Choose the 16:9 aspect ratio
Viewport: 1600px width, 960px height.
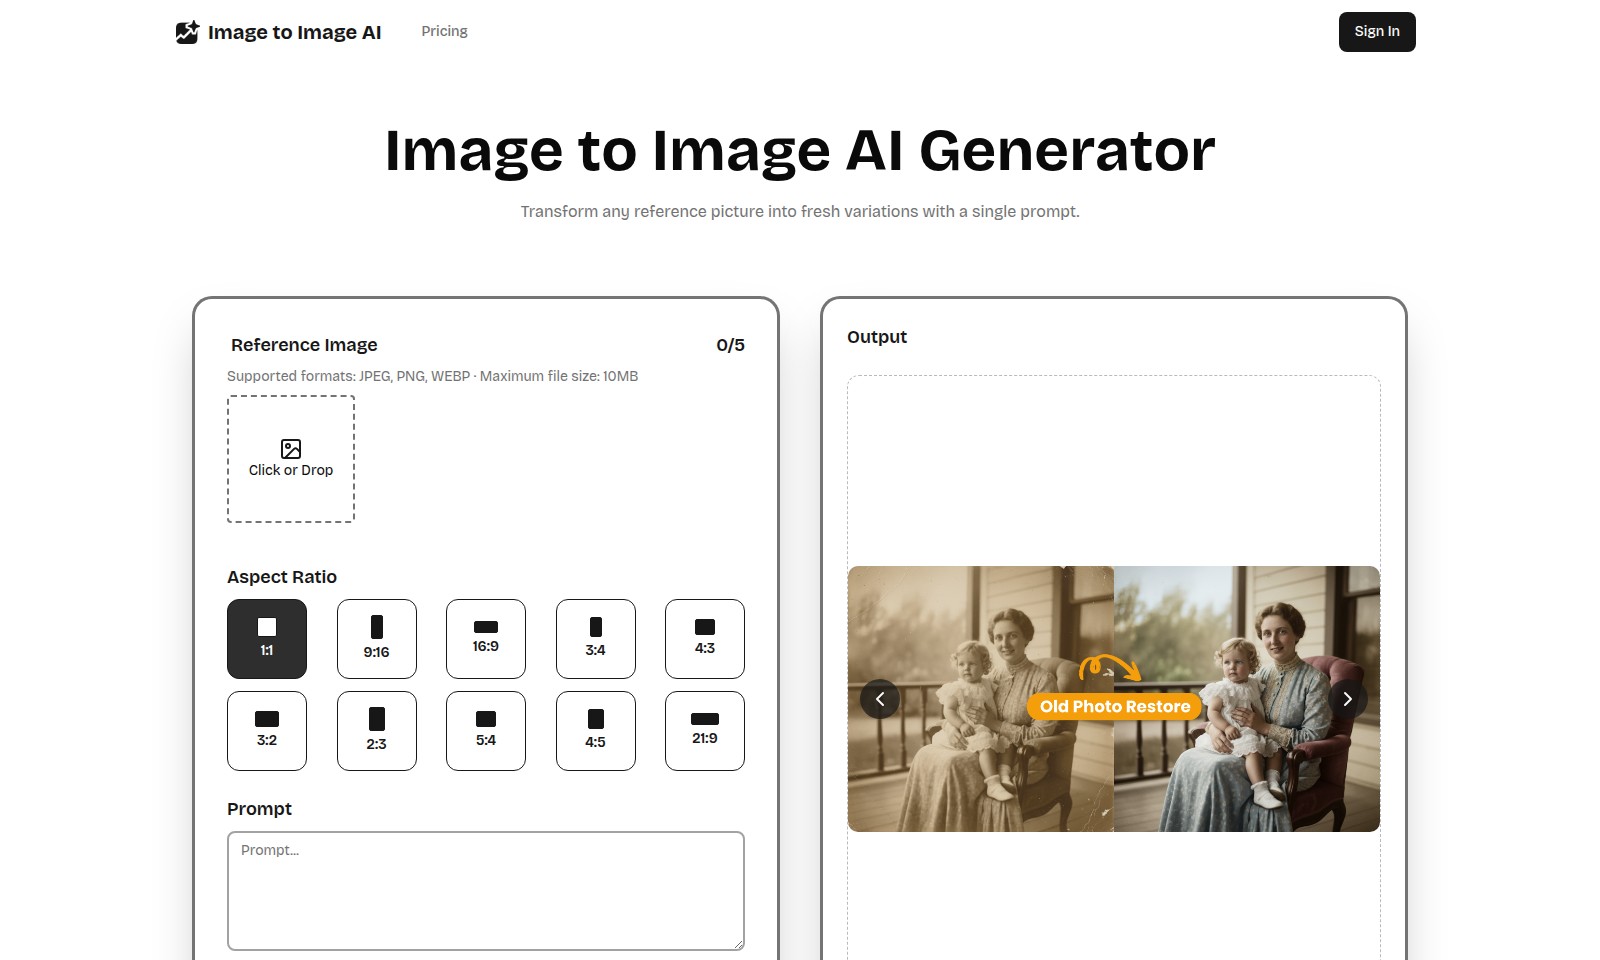point(486,639)
